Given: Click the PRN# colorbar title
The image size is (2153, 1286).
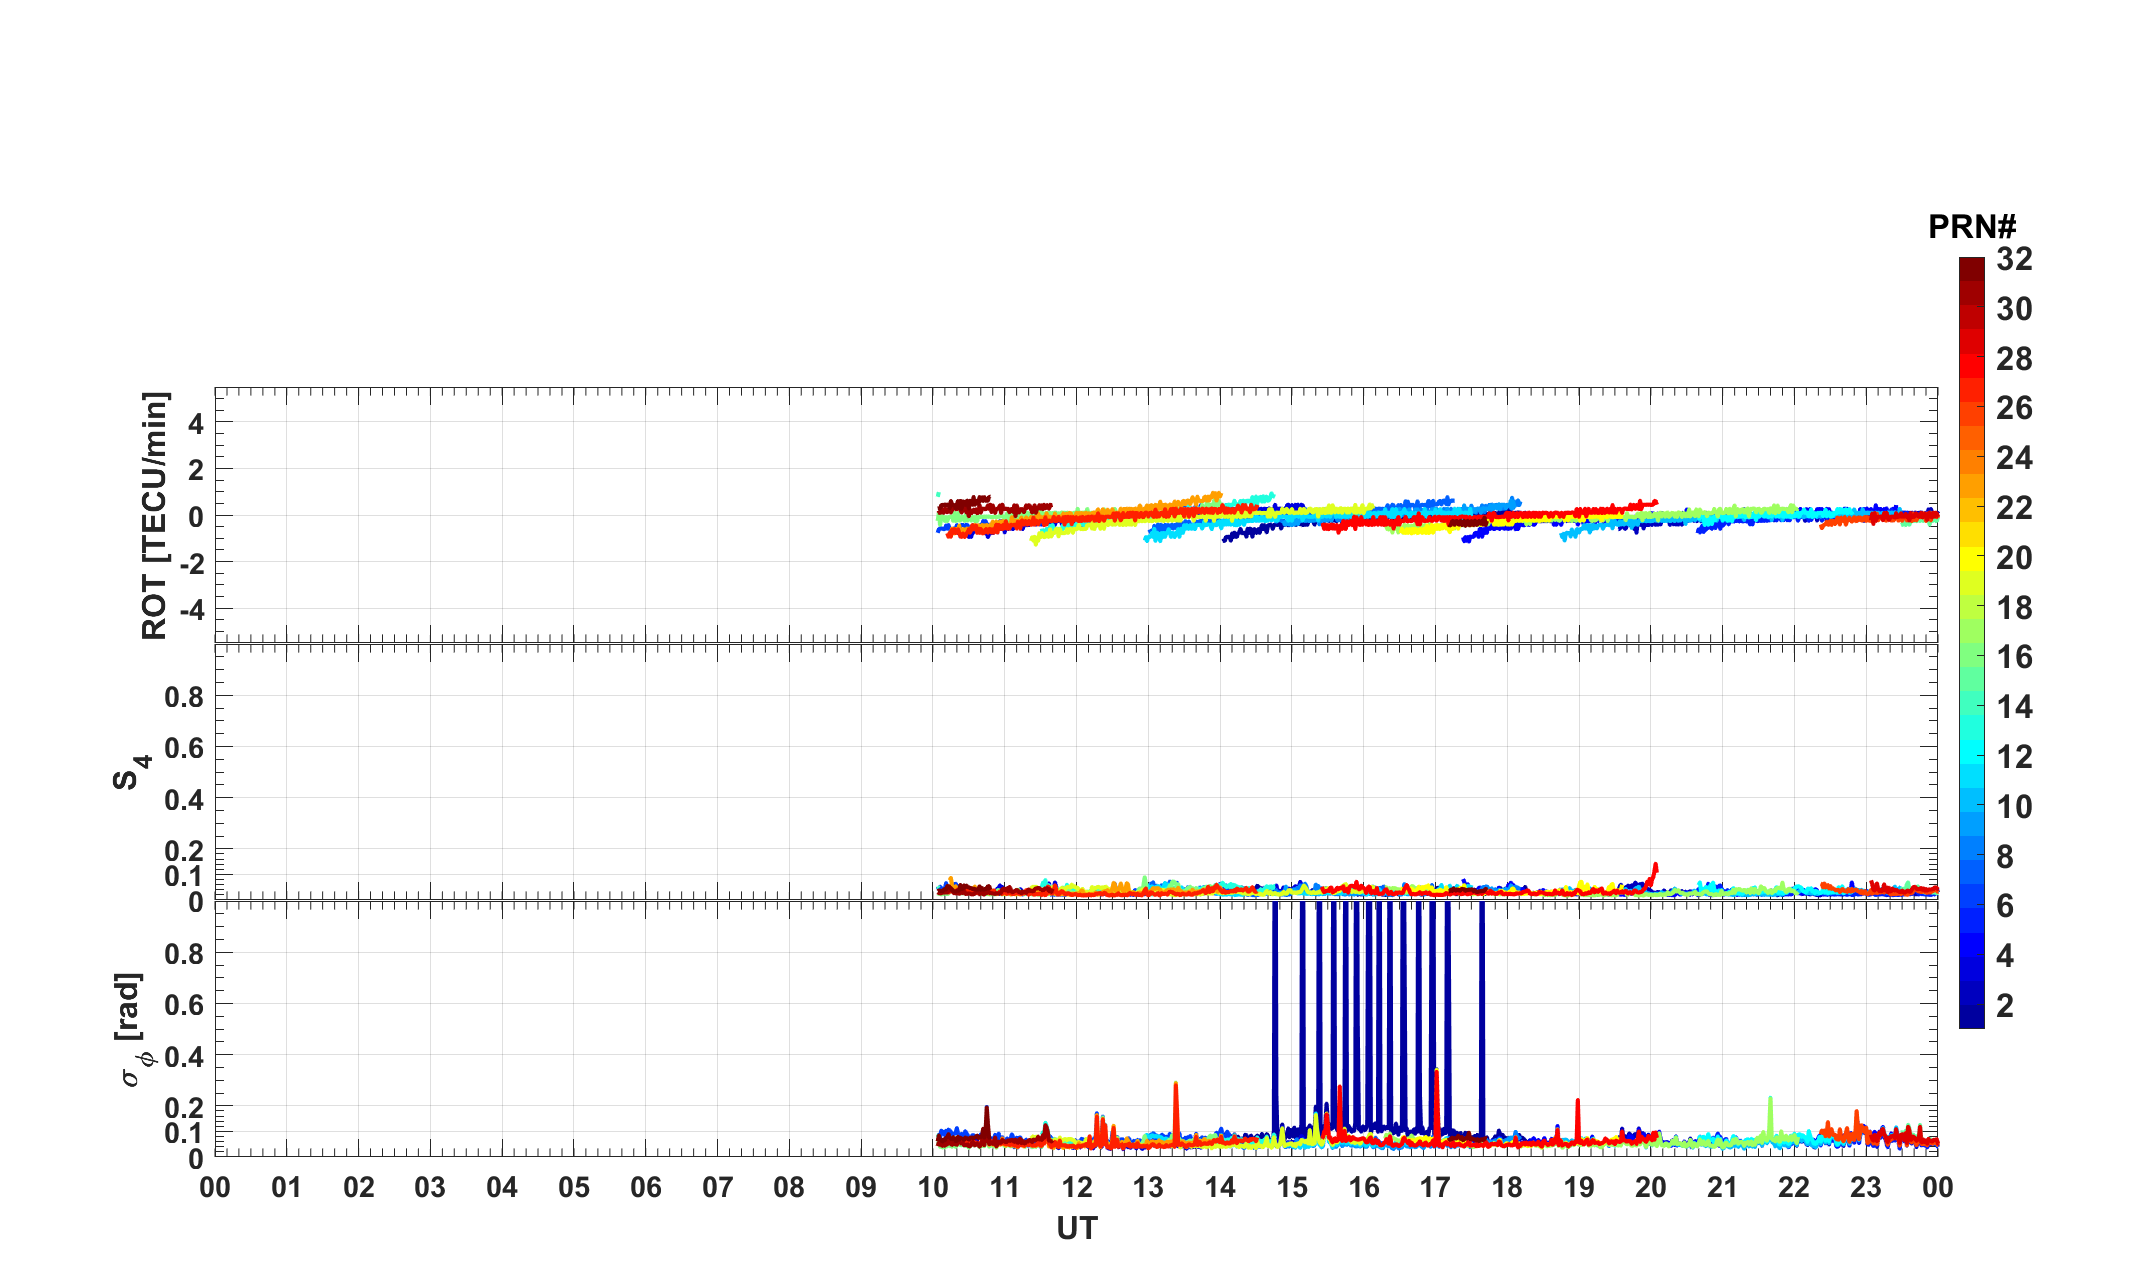Looking at the screenshot, I should (1971, 227).
